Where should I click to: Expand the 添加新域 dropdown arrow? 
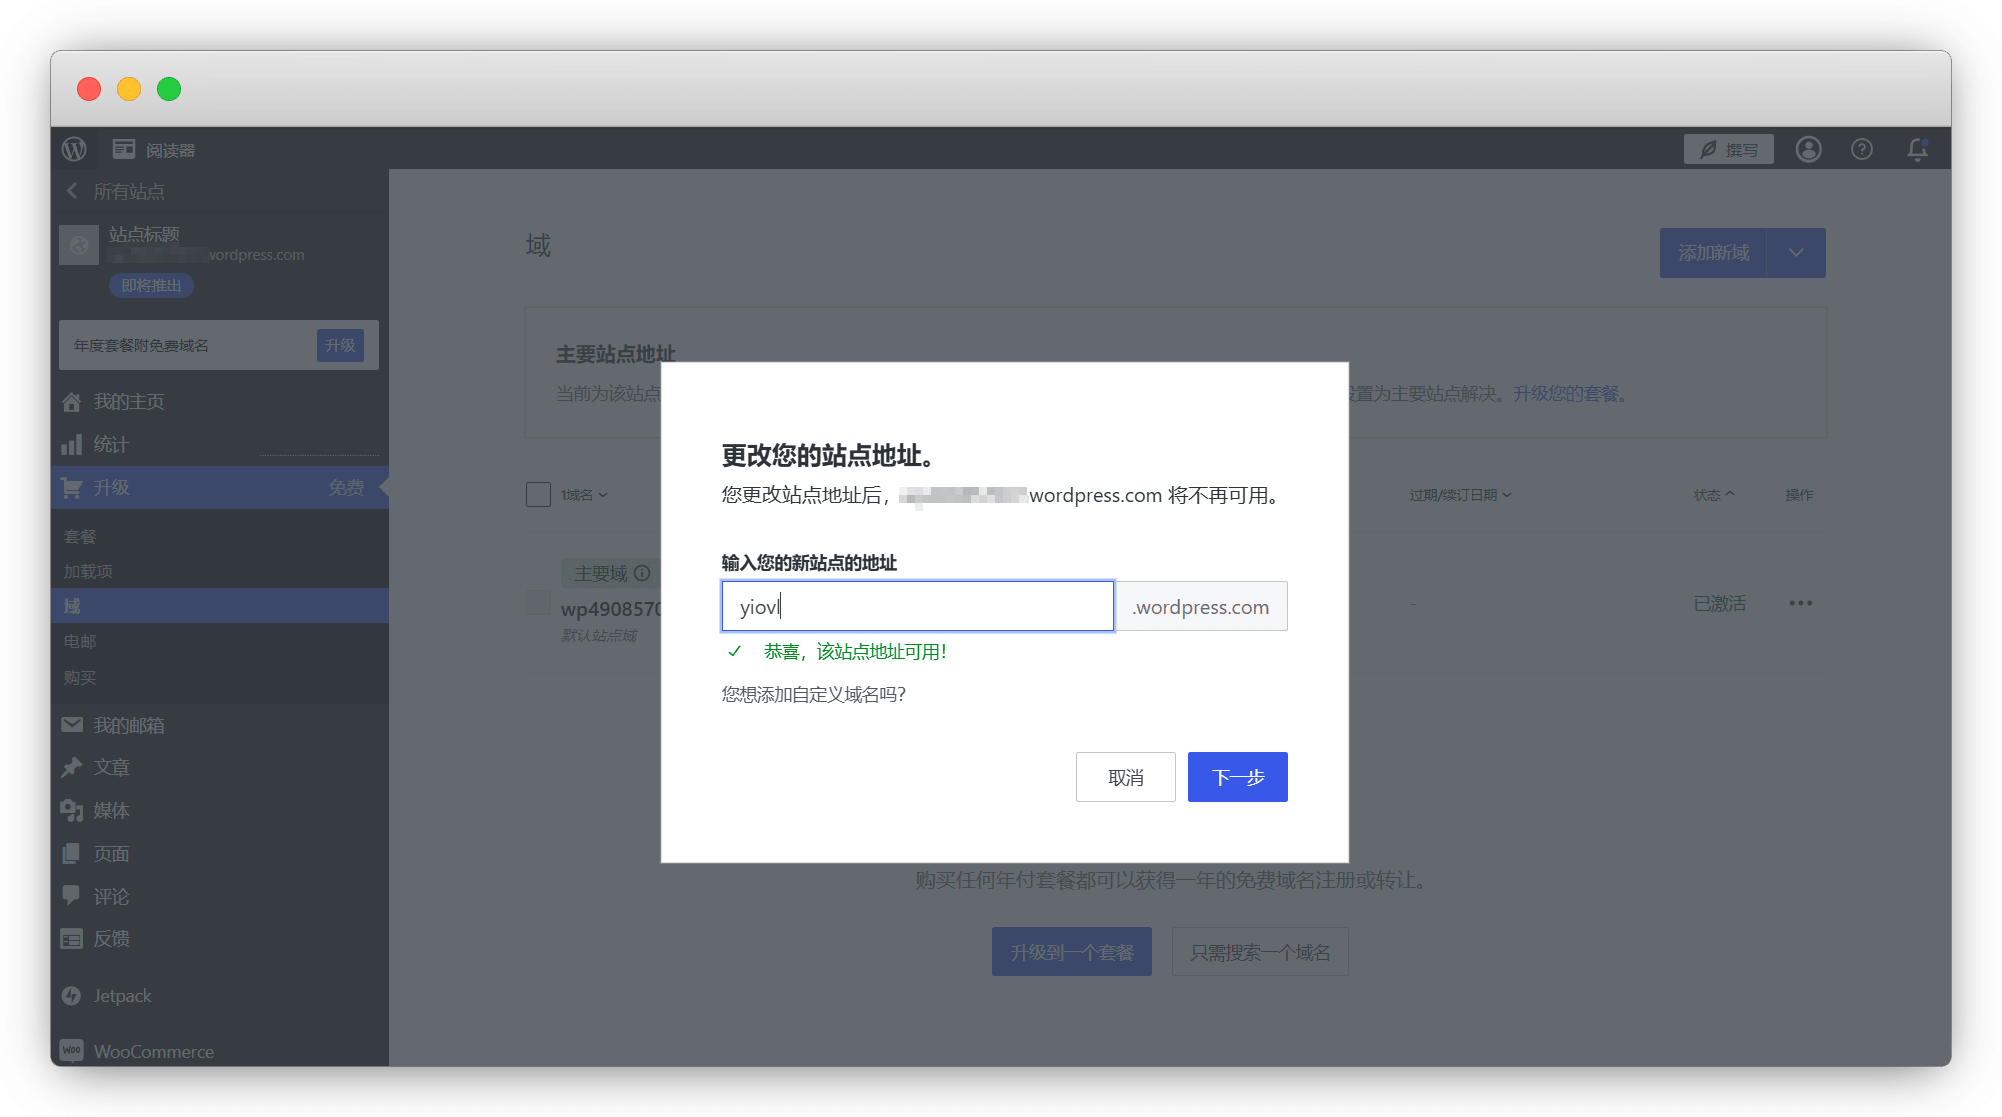pyautogui.click(x=1796, y=253)
